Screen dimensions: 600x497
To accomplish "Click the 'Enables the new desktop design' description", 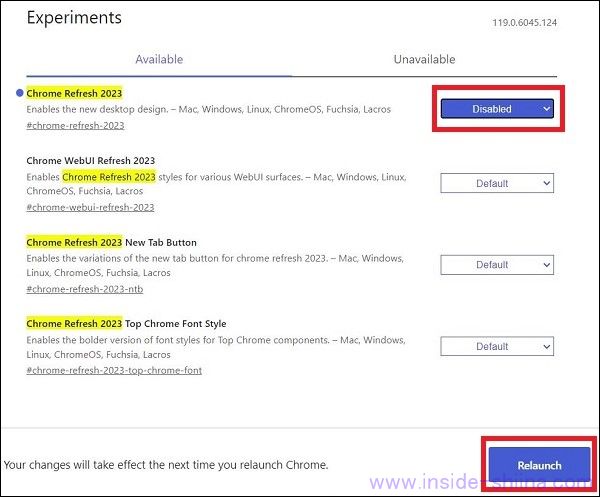I will tap(209, 109).
